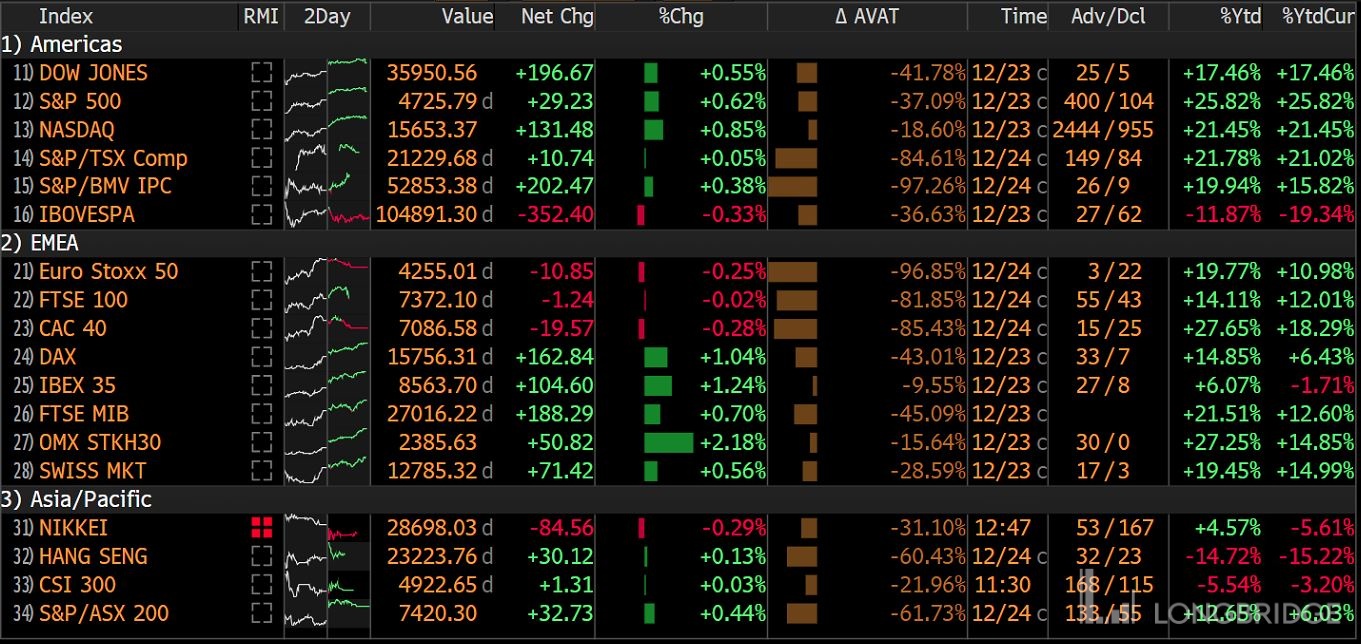Select the Euro Stoxx 50 2Day sparkline

327,271
